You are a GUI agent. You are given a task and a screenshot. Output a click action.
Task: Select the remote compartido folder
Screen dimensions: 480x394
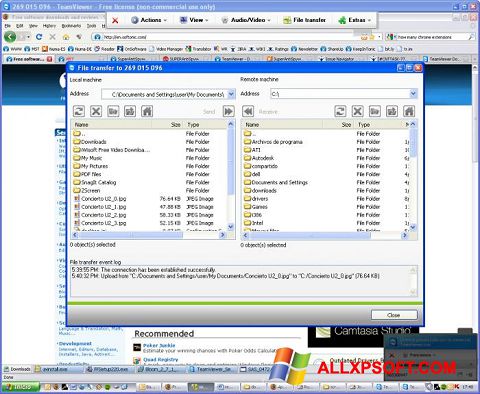click(x=261, y=166)
